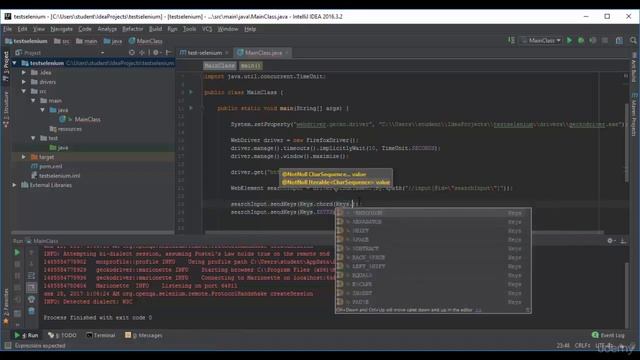Click the Run tool window tab at bottom

(x=26, y=335)
